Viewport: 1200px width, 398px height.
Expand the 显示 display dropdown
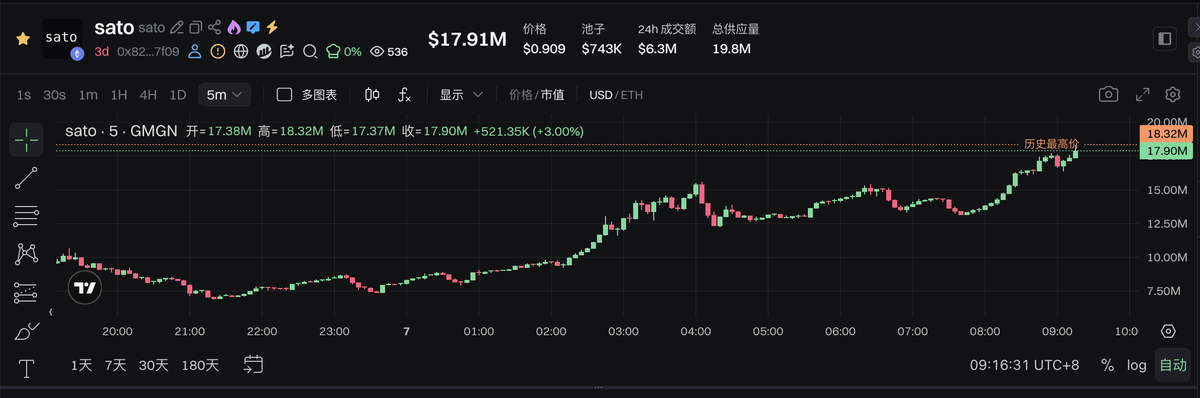click(x=461, y=95)
